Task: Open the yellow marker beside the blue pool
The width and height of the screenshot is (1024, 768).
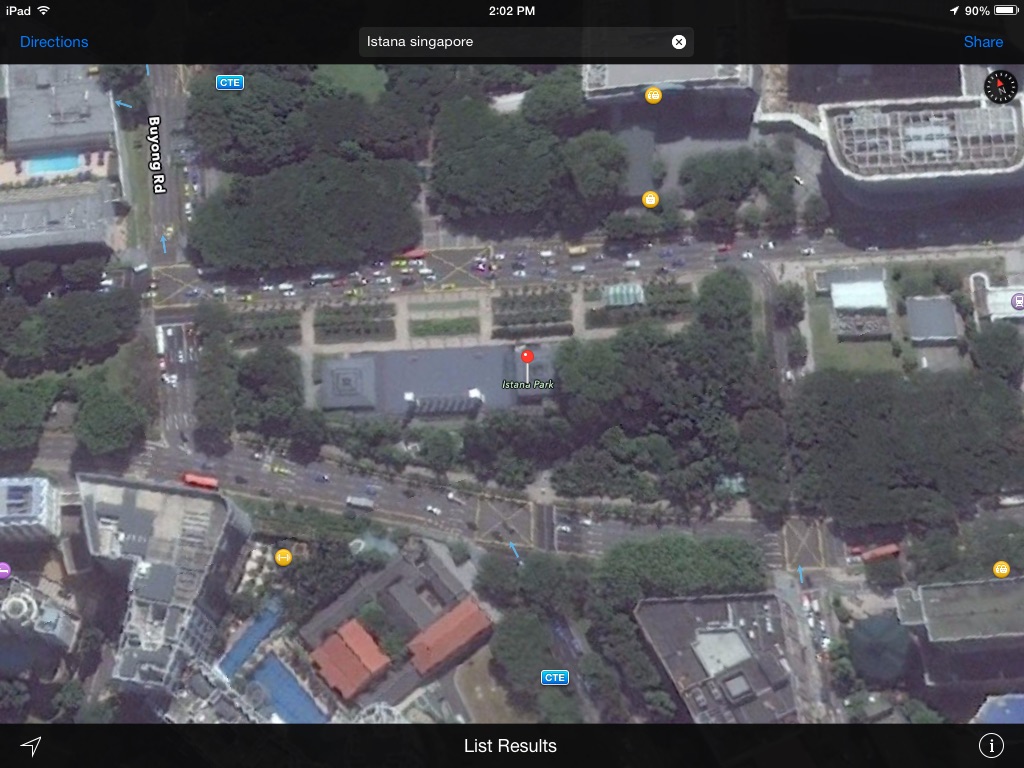Action: pyautogui.click(x=283, y=557)
